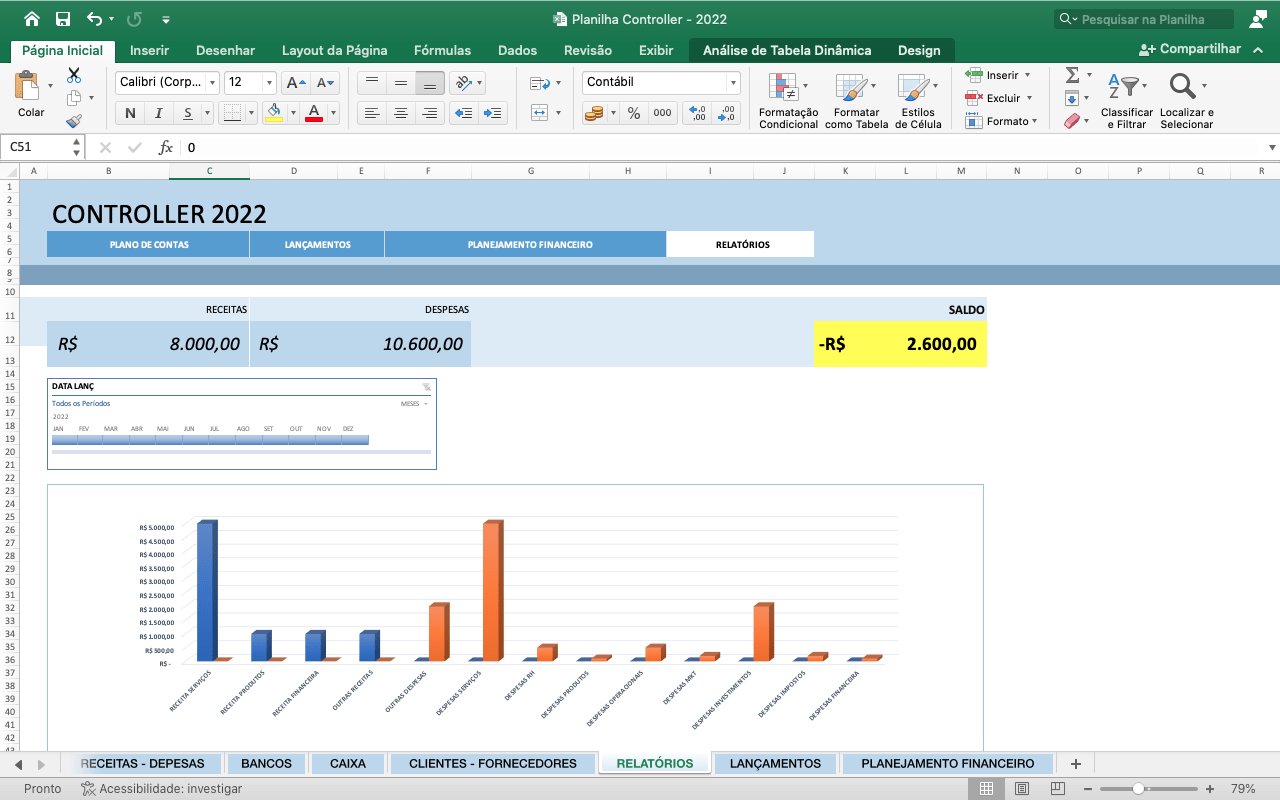Click the AutoSum sigma icon
This screenshot has width=1280, height=800.
point(1072,75)
